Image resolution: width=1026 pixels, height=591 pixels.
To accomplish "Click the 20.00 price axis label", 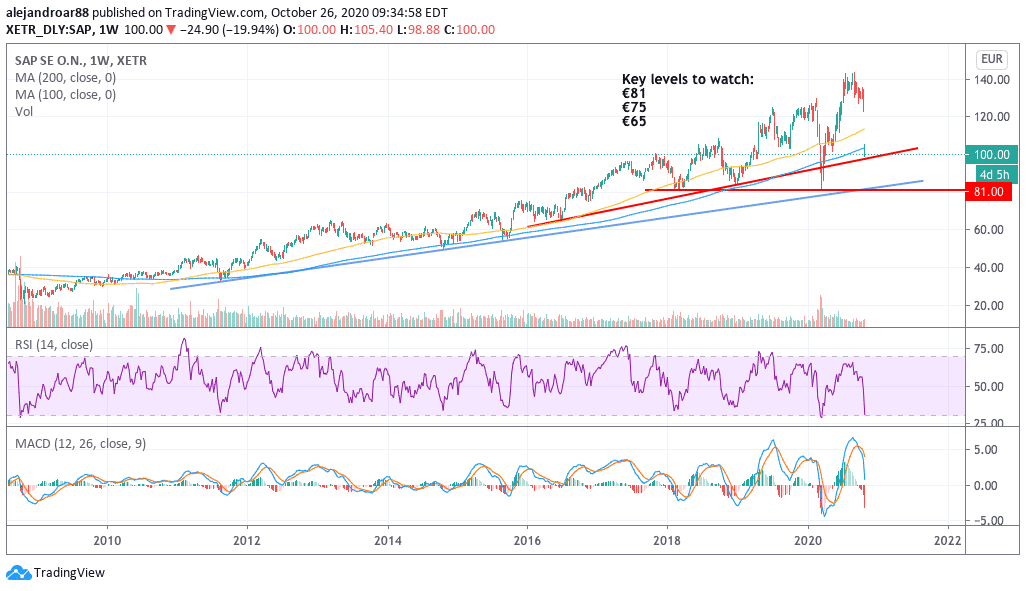I will 989,305.
